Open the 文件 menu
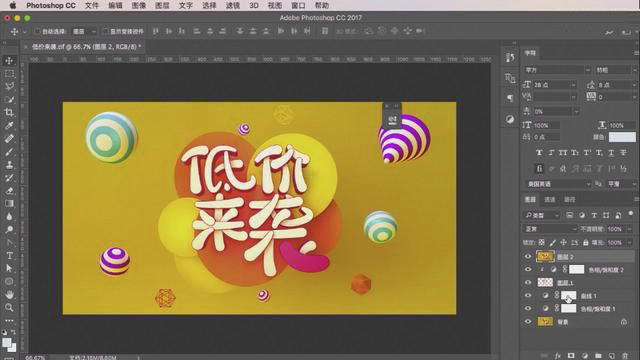 click(92, 5)
